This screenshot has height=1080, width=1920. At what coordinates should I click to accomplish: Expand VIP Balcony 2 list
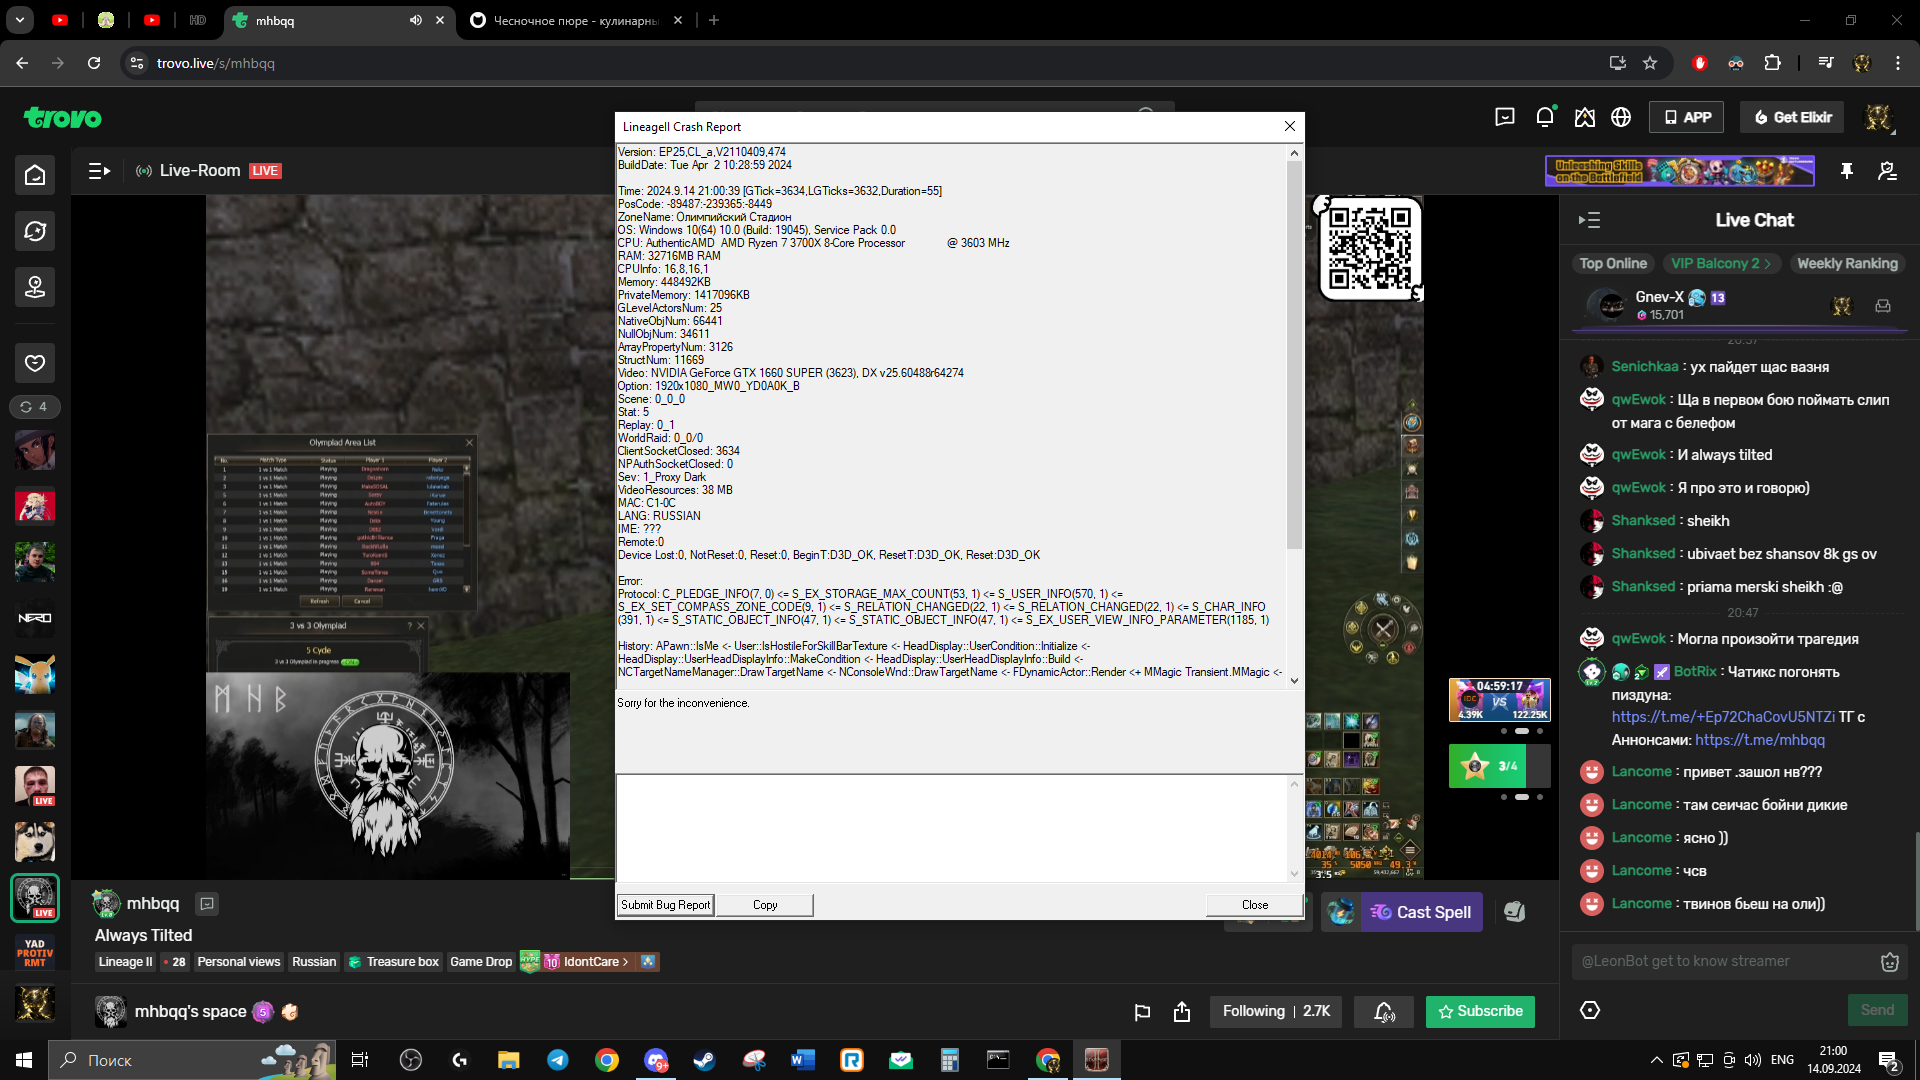tap(1721, 263)
